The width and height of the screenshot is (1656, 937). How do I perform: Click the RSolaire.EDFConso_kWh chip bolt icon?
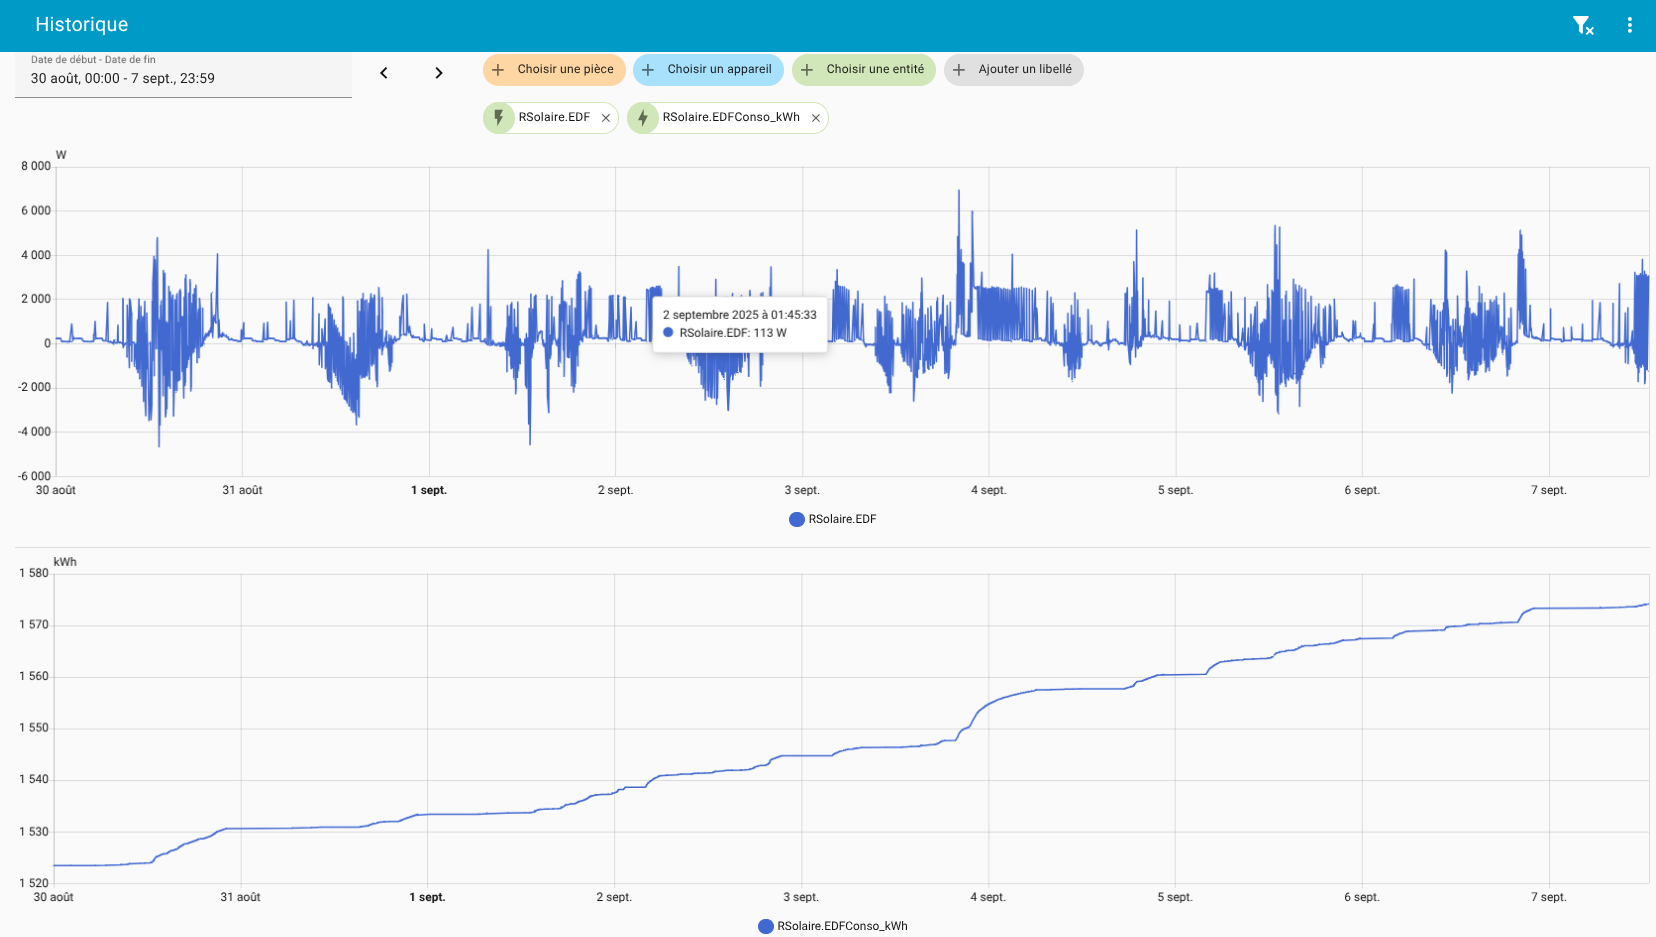coord(643,118)
